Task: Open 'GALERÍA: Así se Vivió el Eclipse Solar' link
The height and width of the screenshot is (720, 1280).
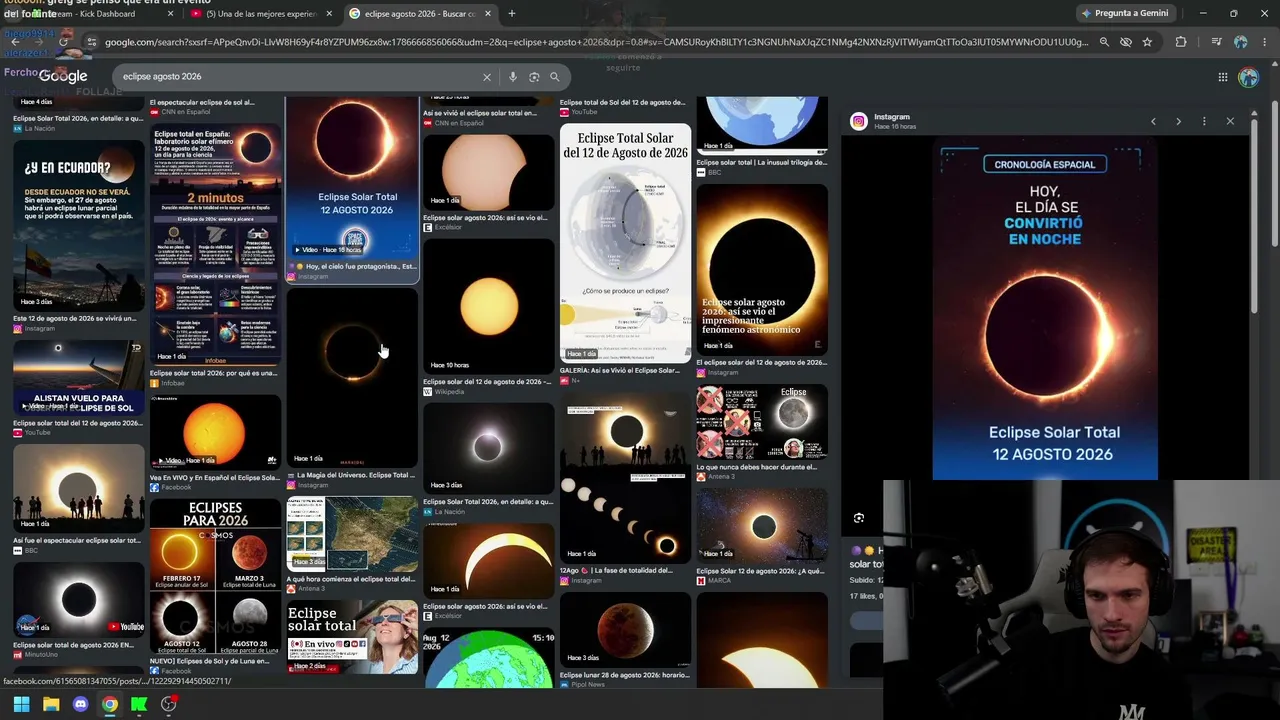Action: point(620,371)
